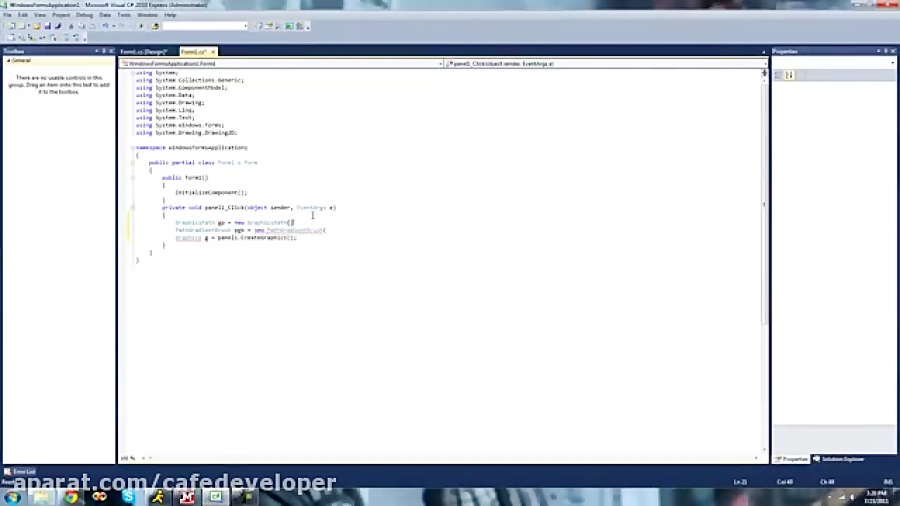This screenshot has height=506, width=900.
Task: Open Google Chrome from the taskbar
Action: pyautogui.click(x=71, y=497)
